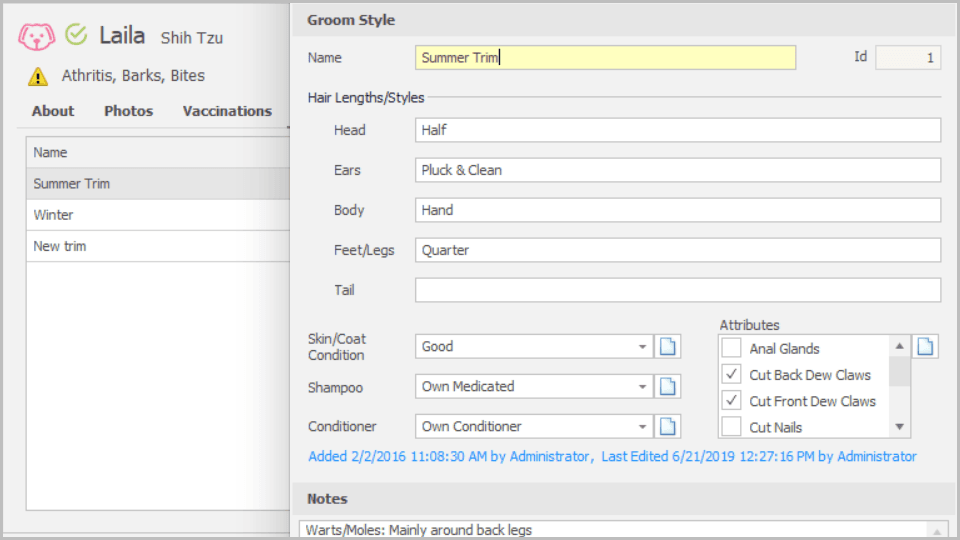Switch to the Vaccinations tab
This screenshot has width=960, height=540.
(x=227, y=111)
